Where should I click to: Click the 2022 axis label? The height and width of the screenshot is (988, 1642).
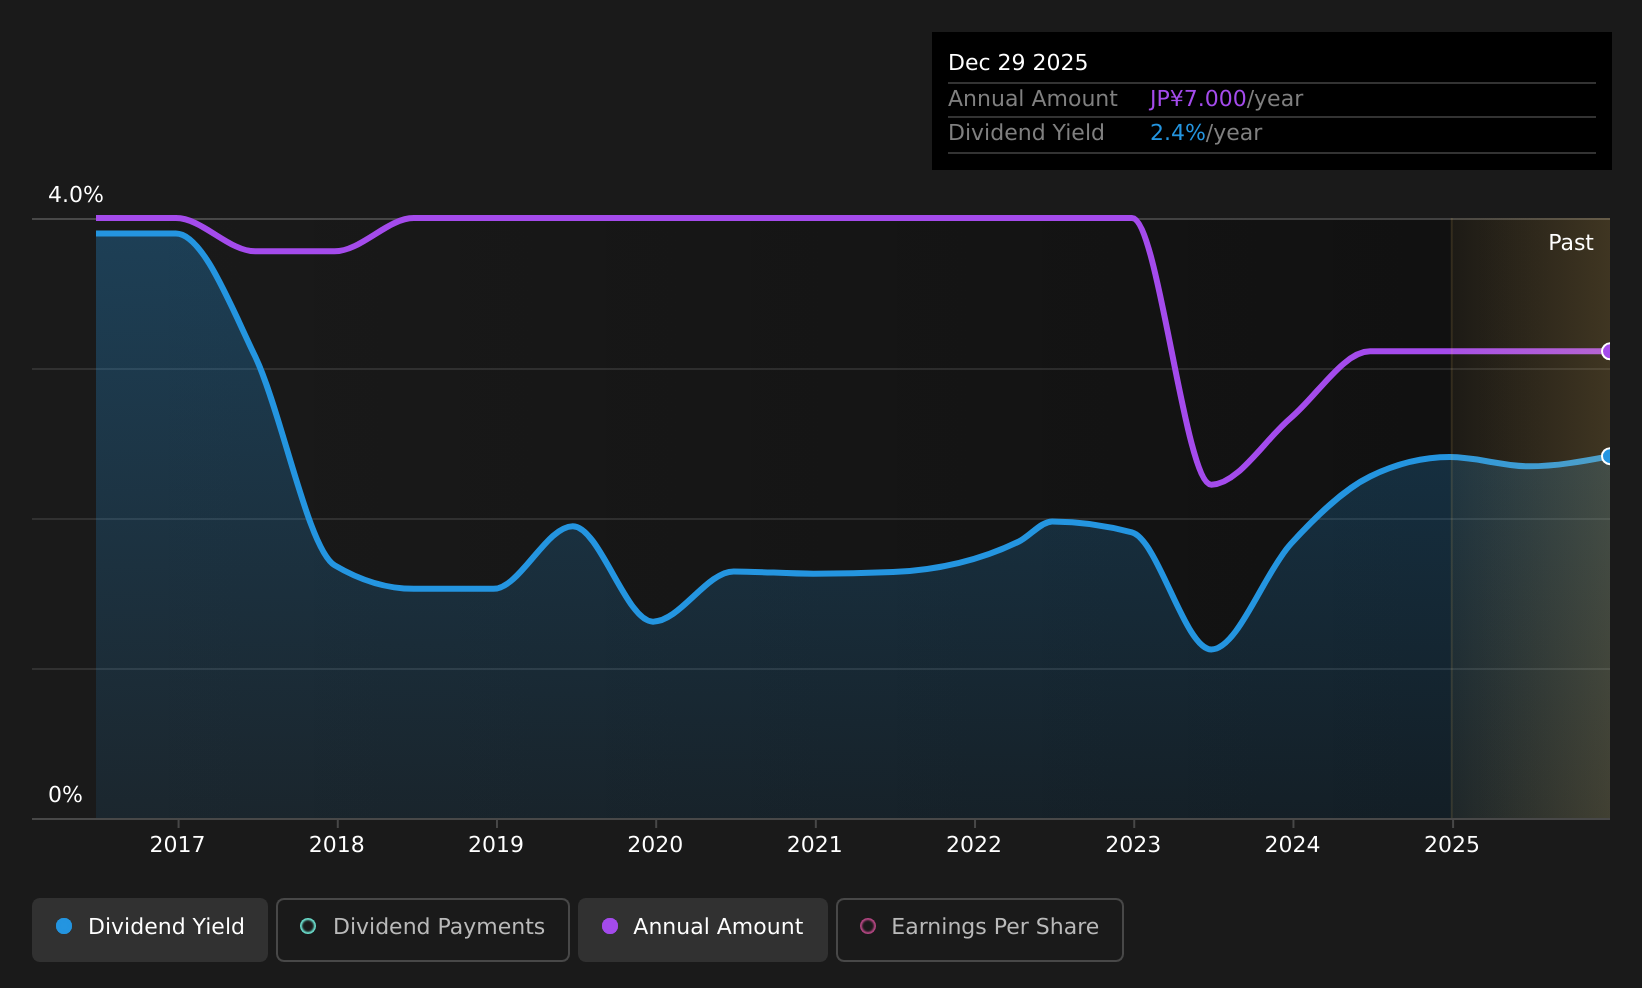pos(974,845)
